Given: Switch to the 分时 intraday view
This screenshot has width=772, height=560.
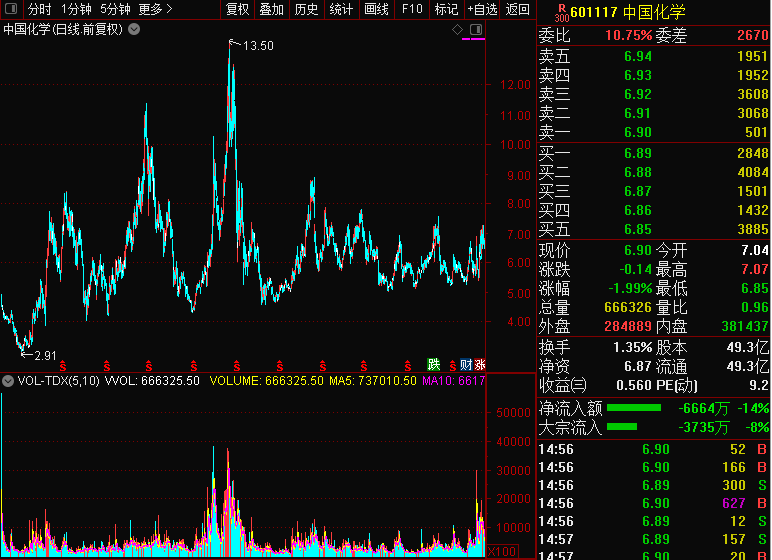Looking at the screenshot, I should click(39, 9).
